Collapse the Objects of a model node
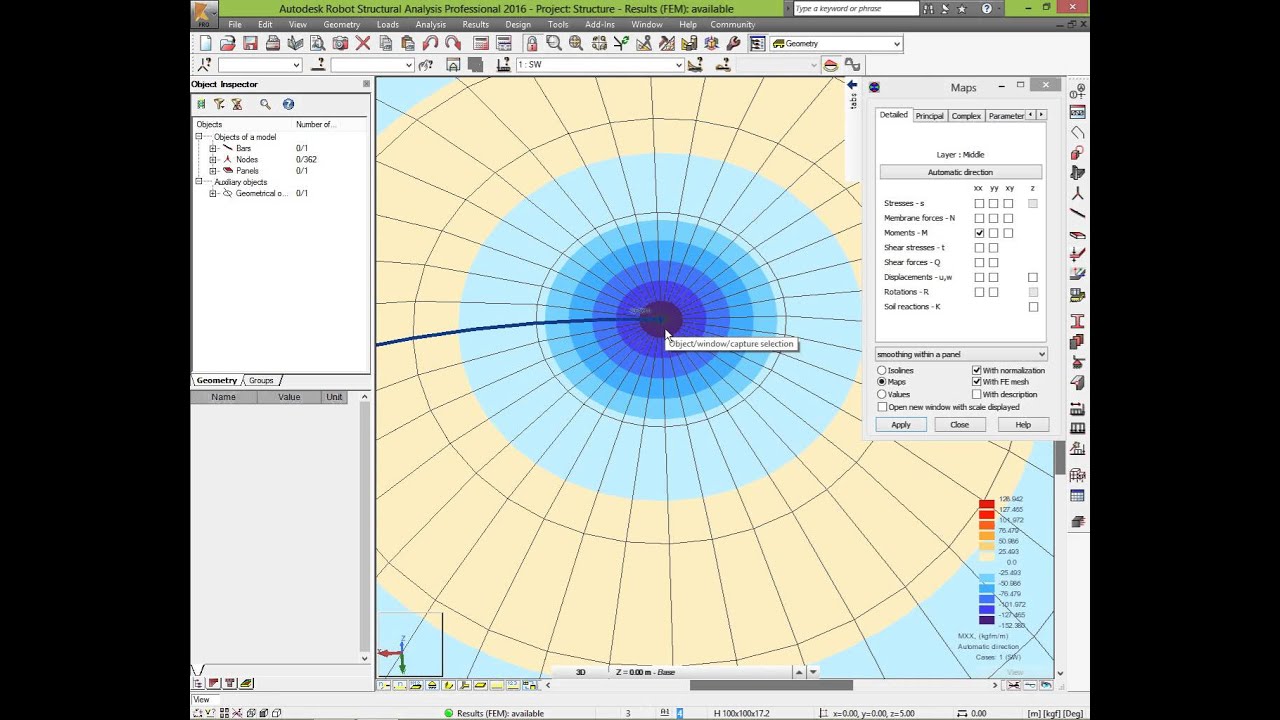The width and height of the screenshot is (1280, 720). [199, 137]
